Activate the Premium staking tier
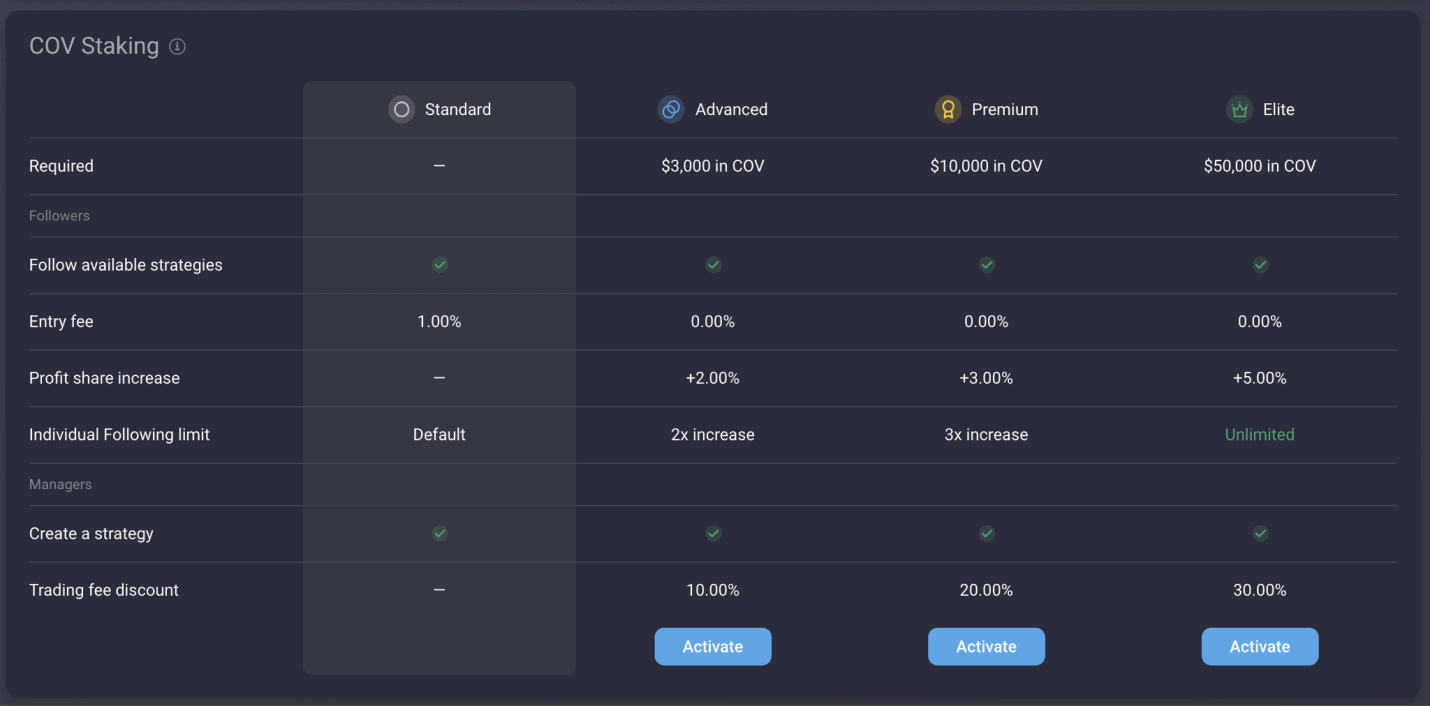 tap(986, 647)
